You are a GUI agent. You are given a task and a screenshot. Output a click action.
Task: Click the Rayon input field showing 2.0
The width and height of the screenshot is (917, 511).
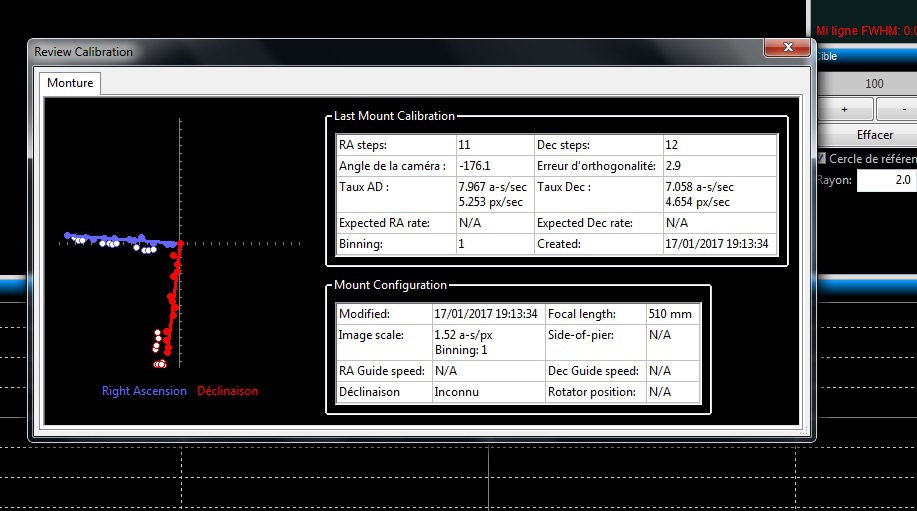(887, 180)
